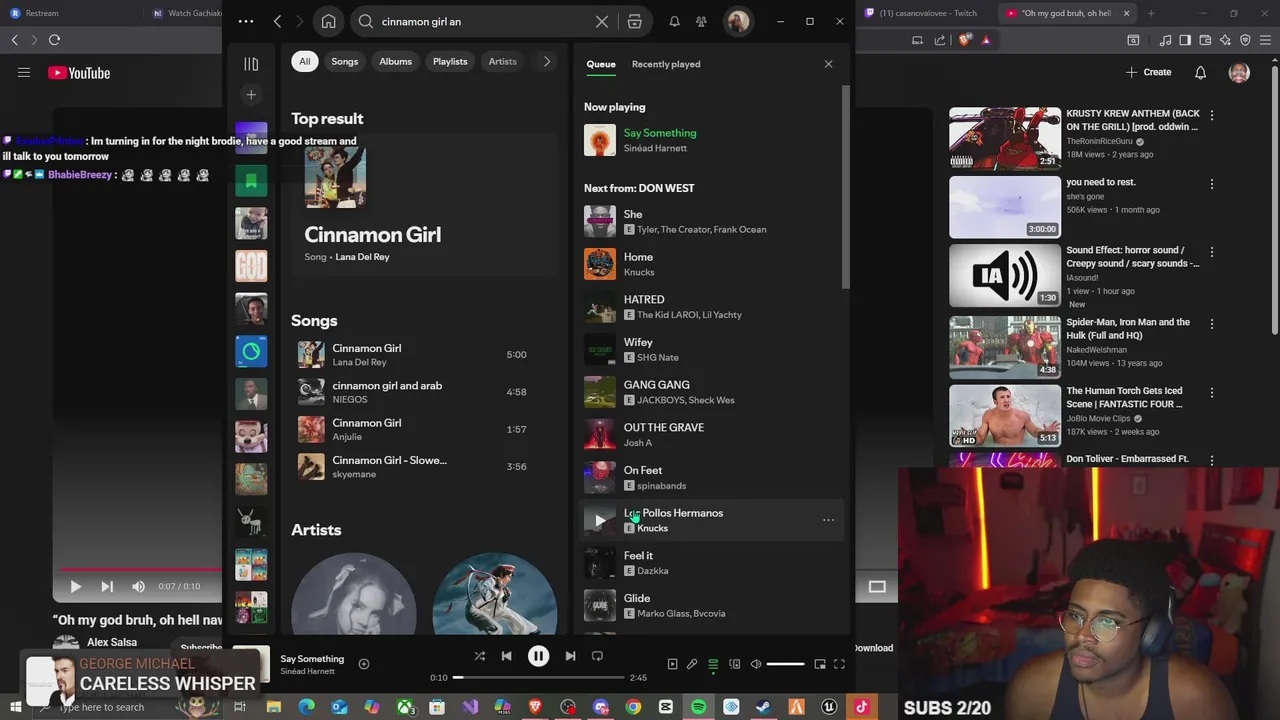1280x720 pixels.
Task: Toggle shuffle in Spotify player
Action: pos(479,656)
